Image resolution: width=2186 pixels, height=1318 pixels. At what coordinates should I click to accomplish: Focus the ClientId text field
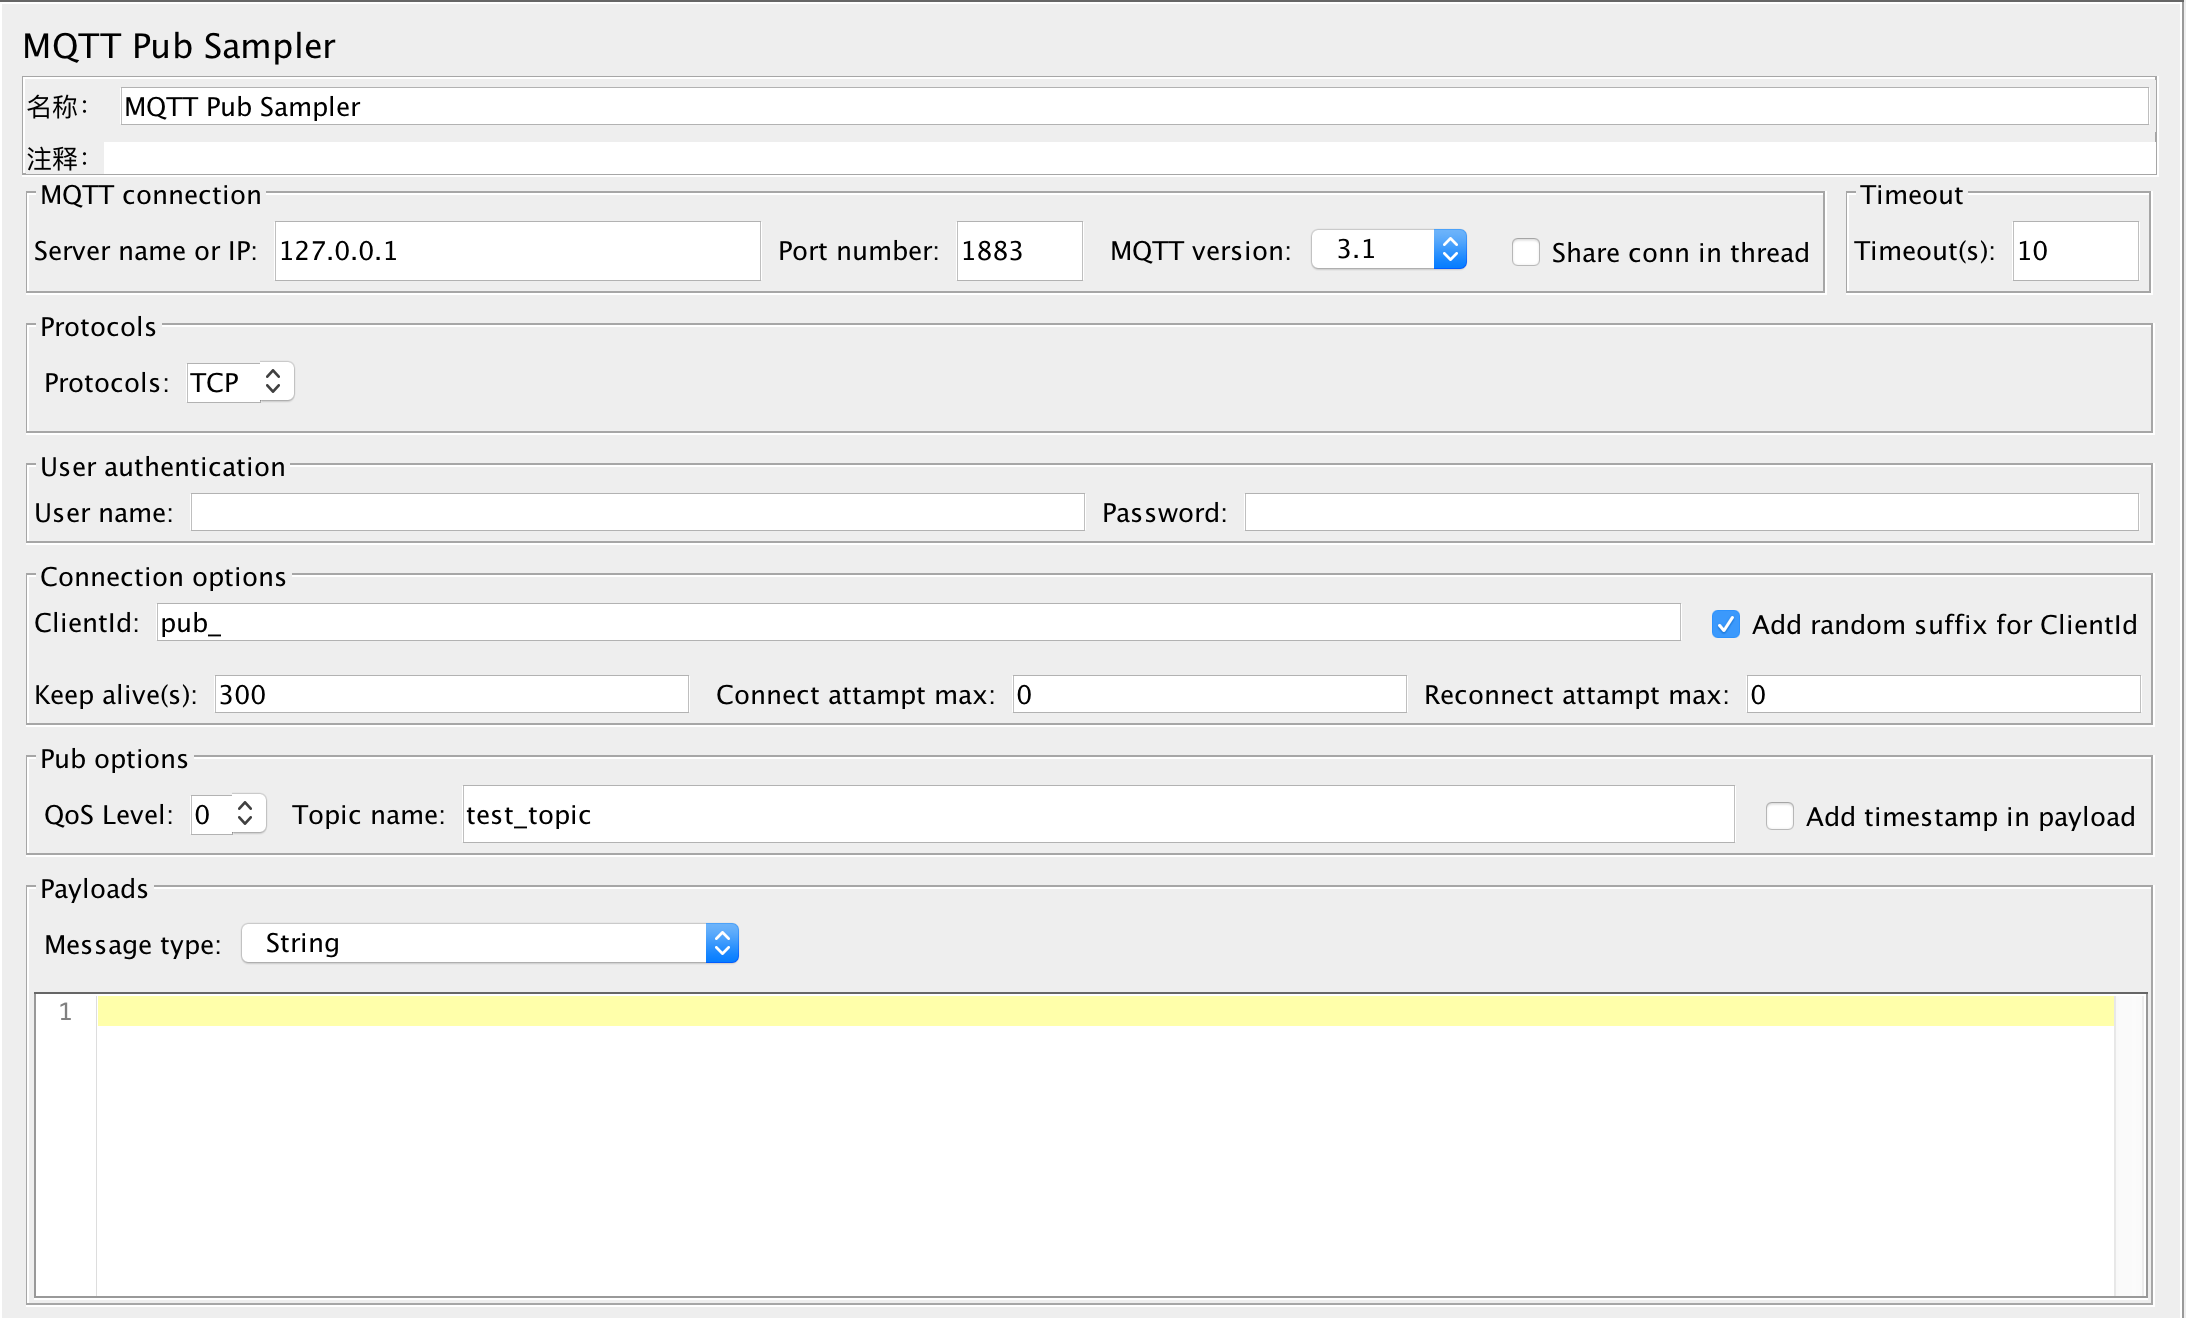(x=918, y=623)
